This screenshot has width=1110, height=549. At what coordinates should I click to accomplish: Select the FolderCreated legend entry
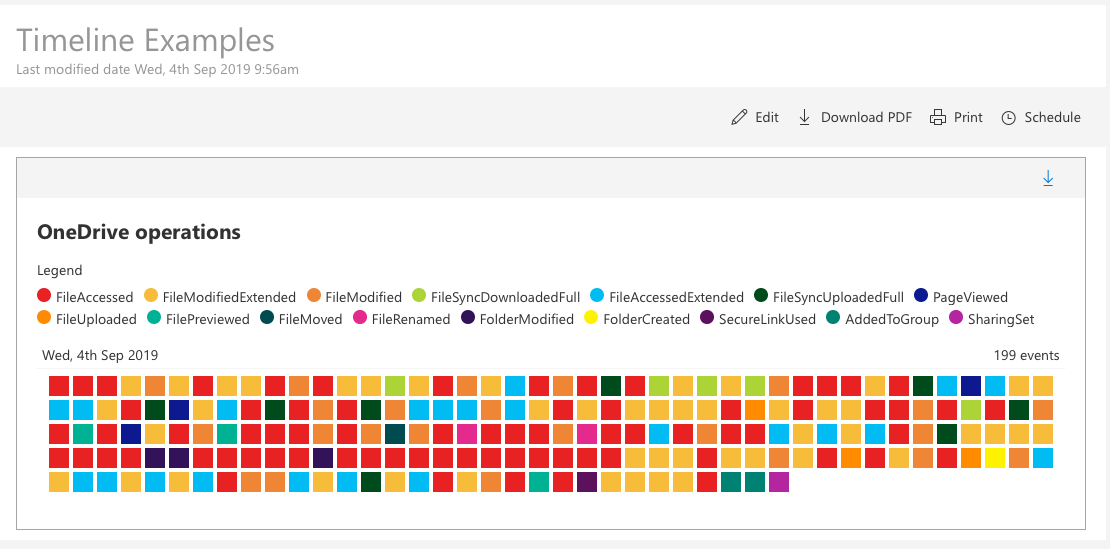coord(637,319)
